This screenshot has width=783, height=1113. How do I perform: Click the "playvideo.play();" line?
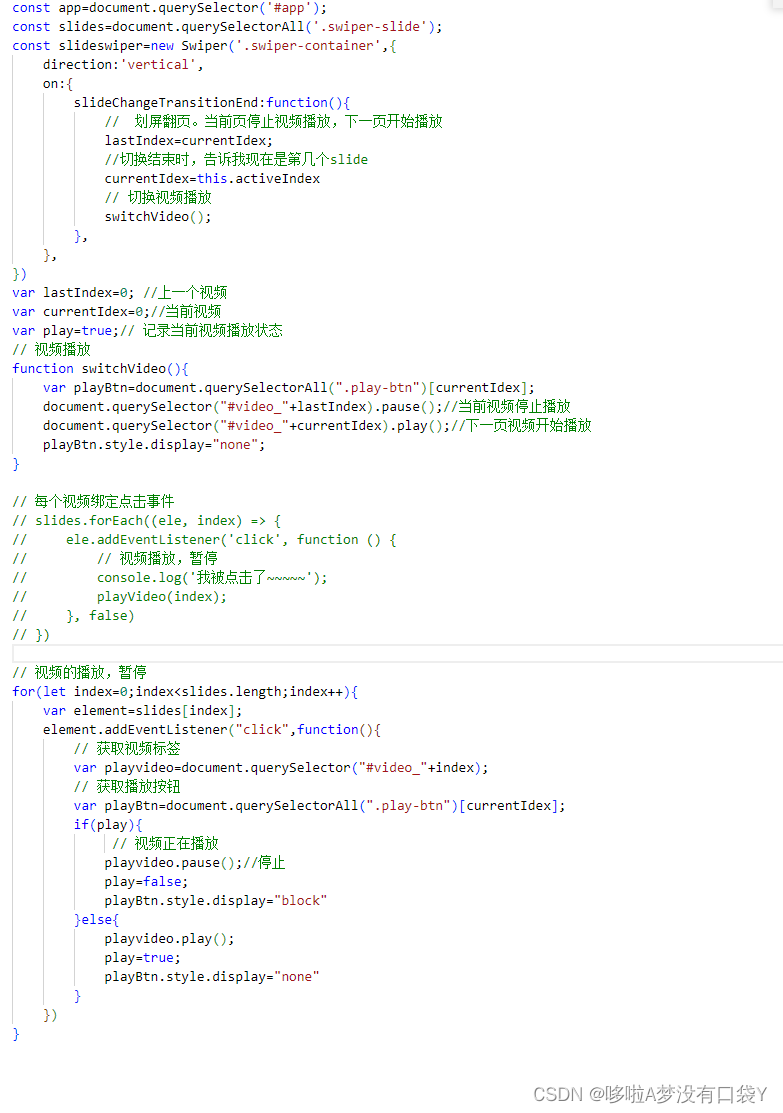point(169,939)
